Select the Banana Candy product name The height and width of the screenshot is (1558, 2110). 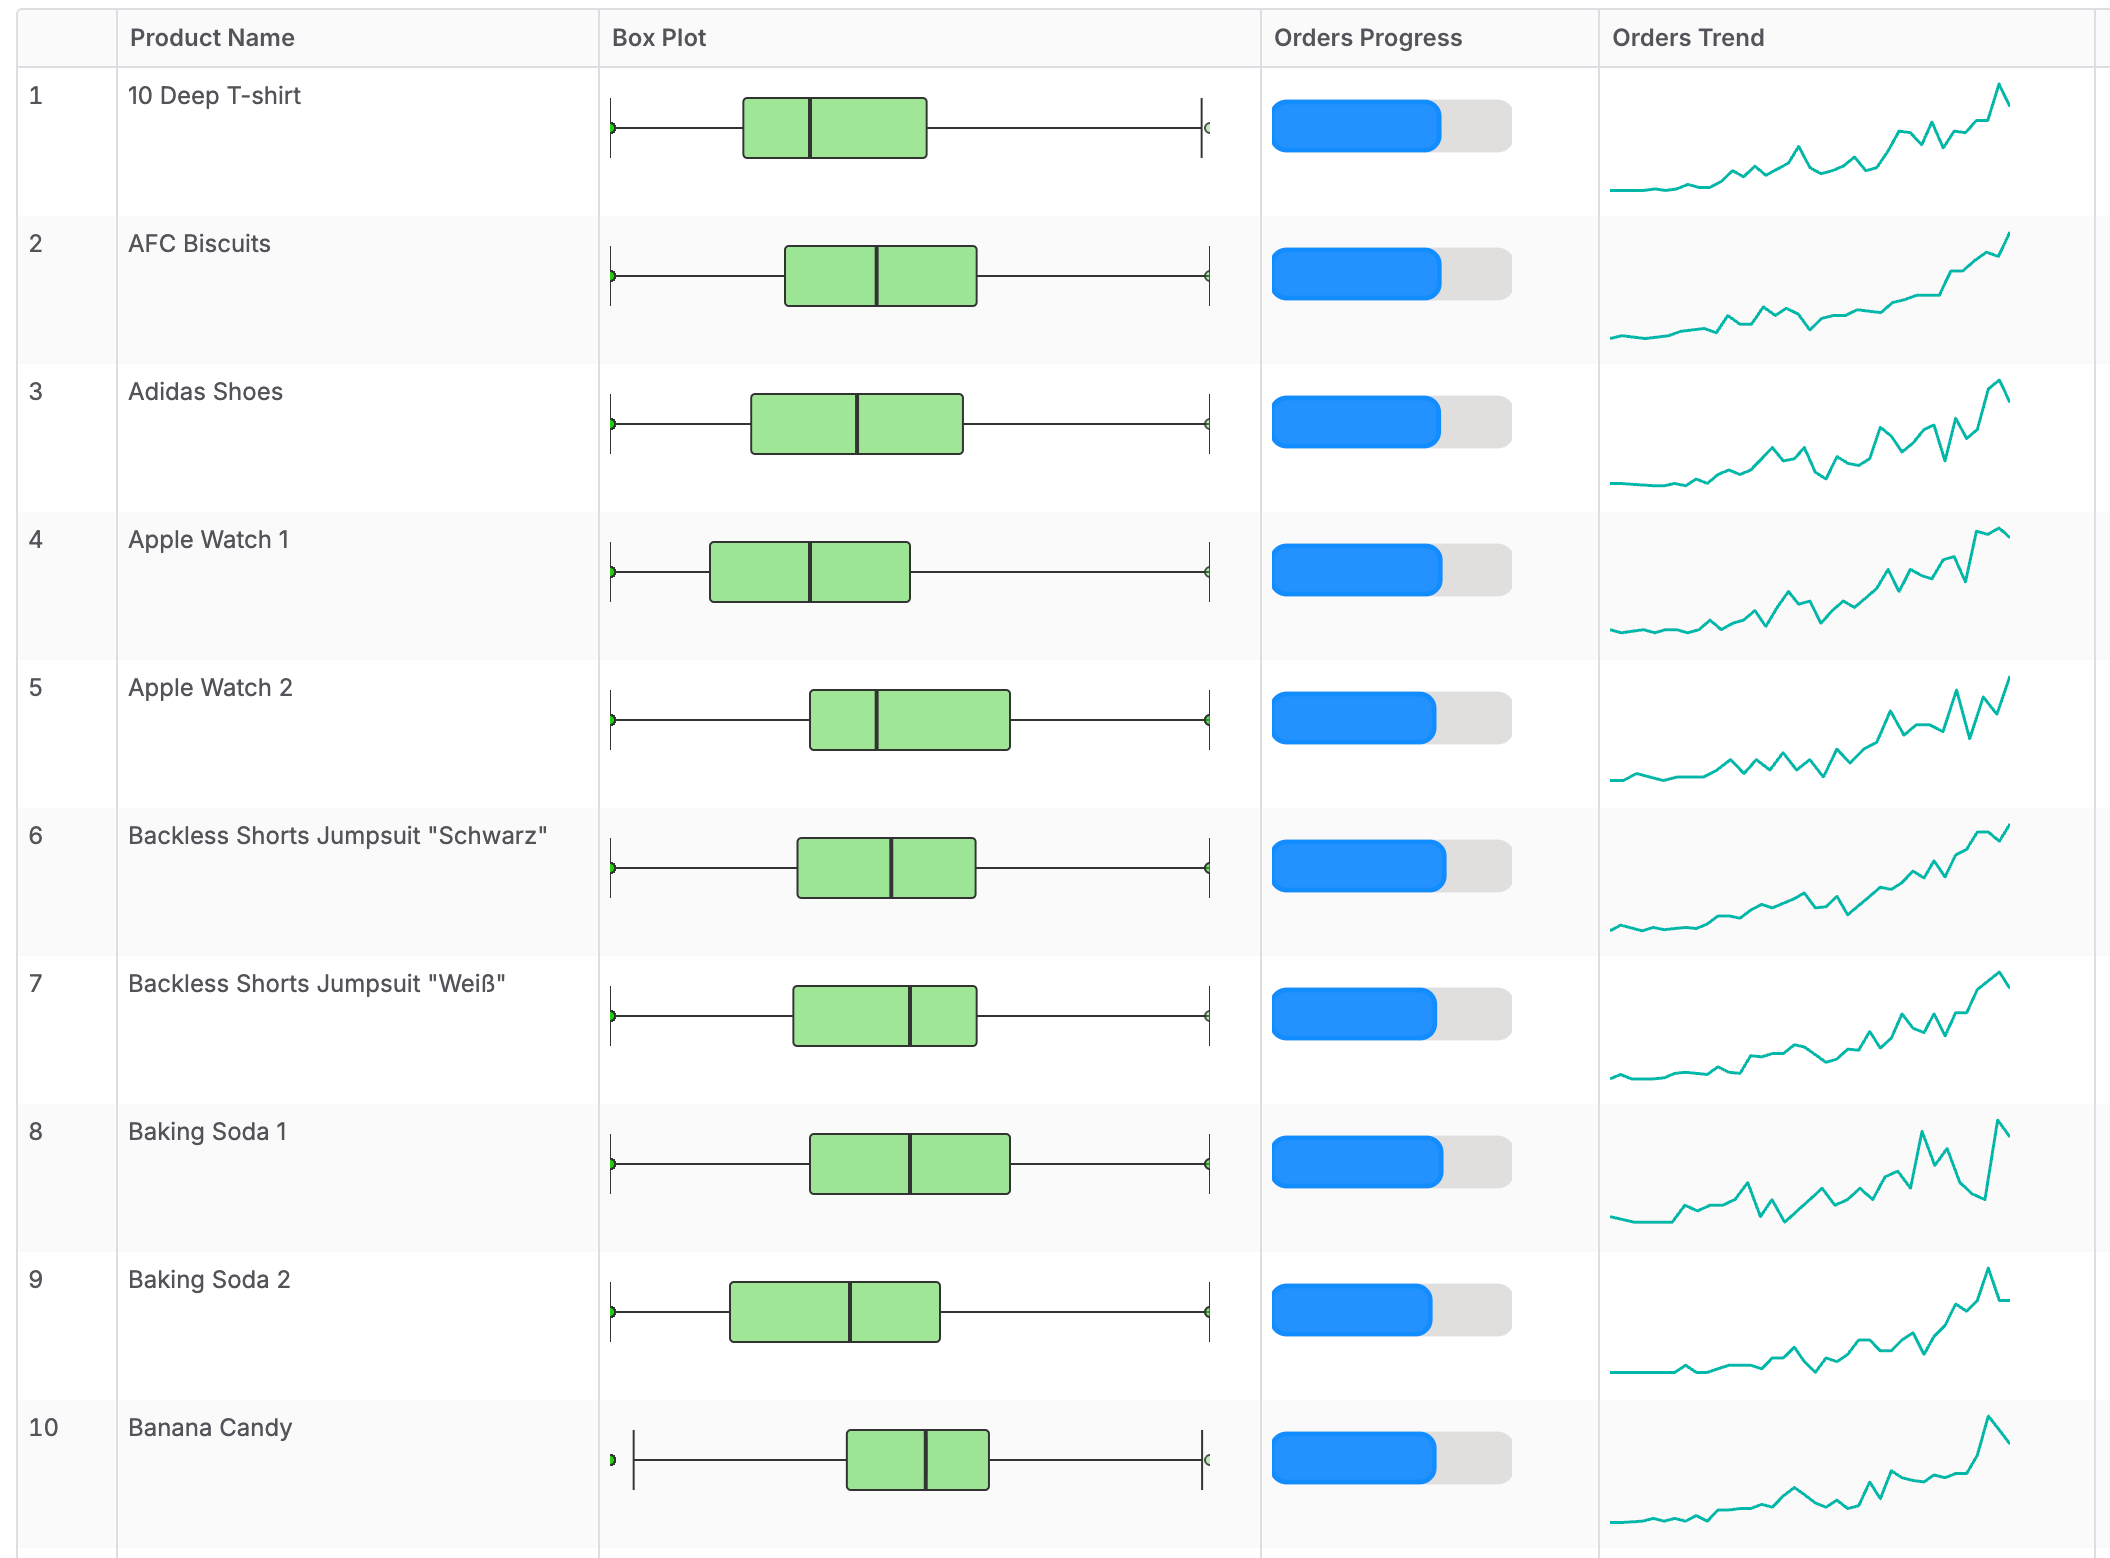[210, 1428]
